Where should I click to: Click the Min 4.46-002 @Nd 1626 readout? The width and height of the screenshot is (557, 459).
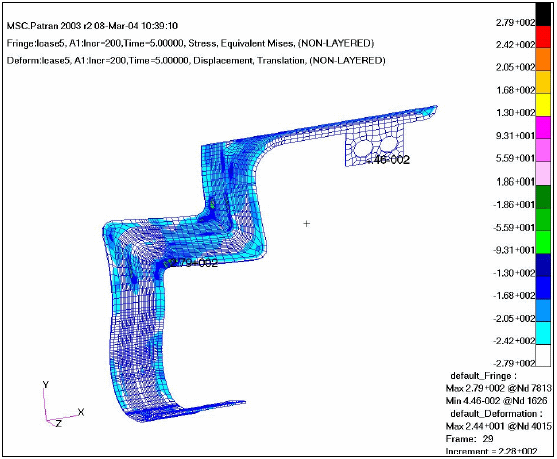pyautogui.click(x=496, y=401)
